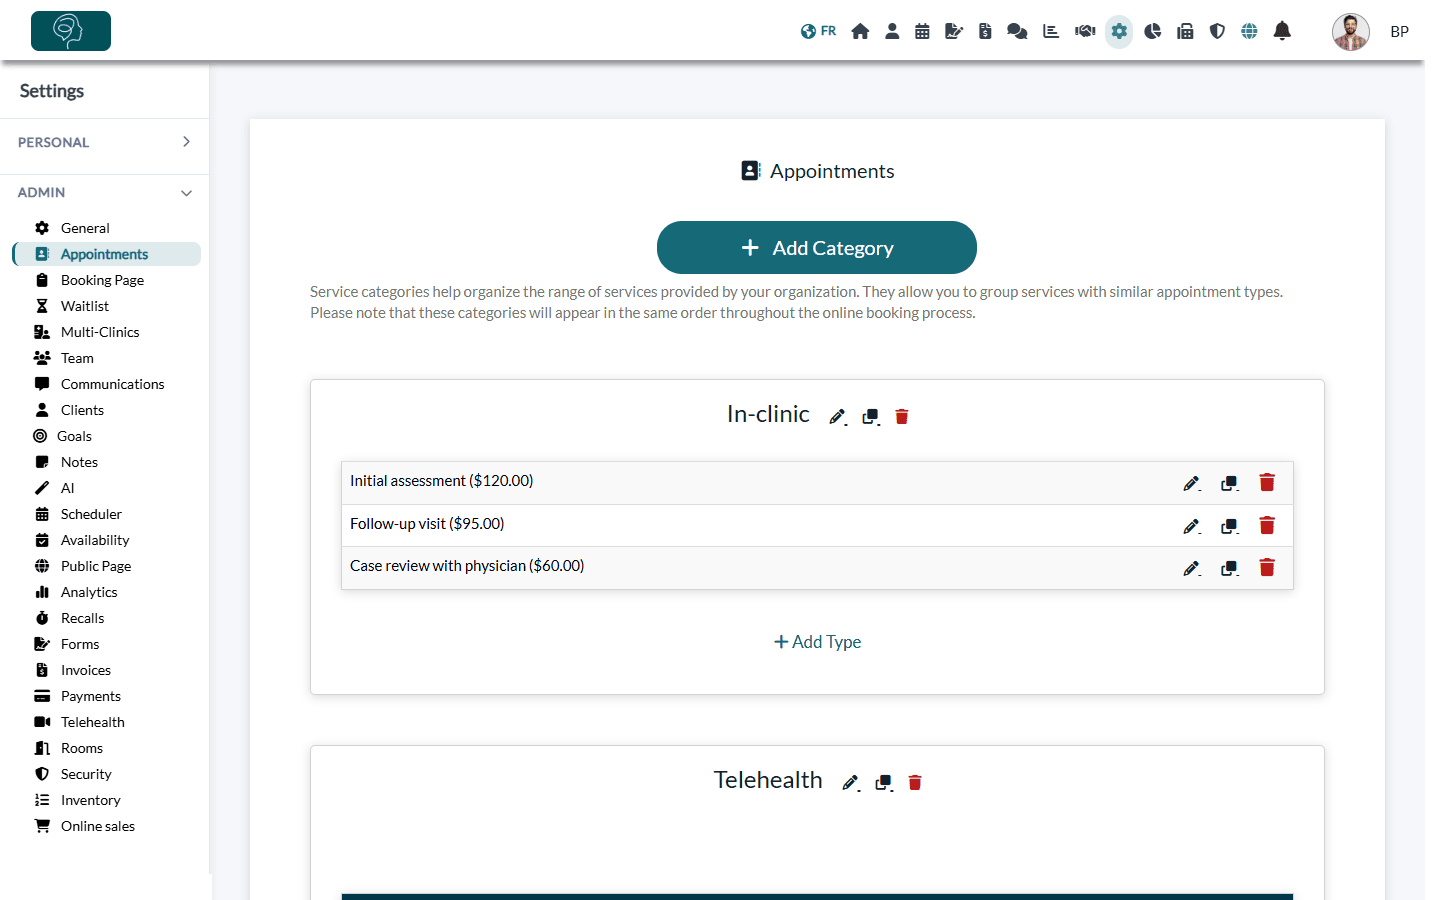
Task: Open Online sales settings
Action: [x=98, y=826]
